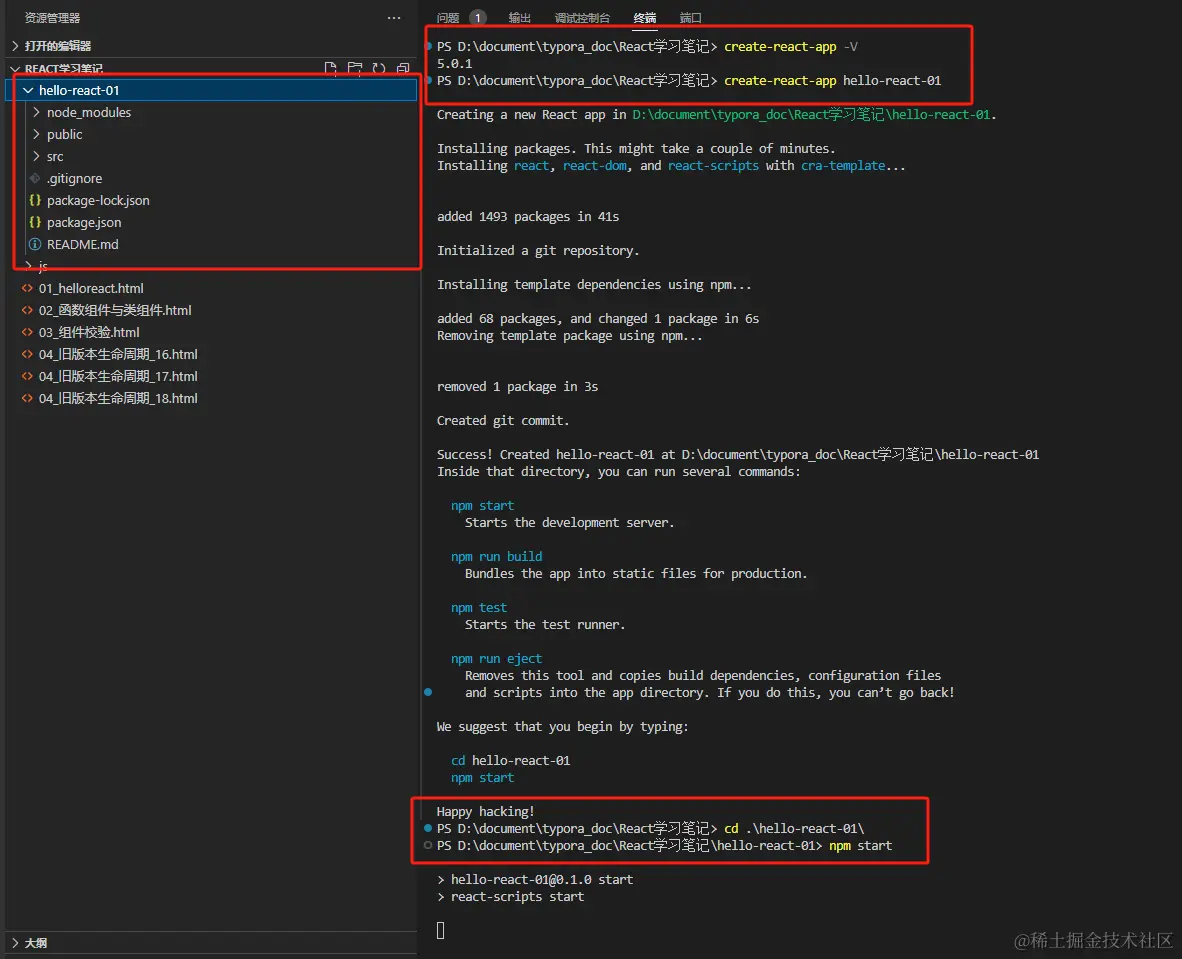Click the terminal cursor input position
Viewport: 1182px width, 959px height.
coord(440,930)
